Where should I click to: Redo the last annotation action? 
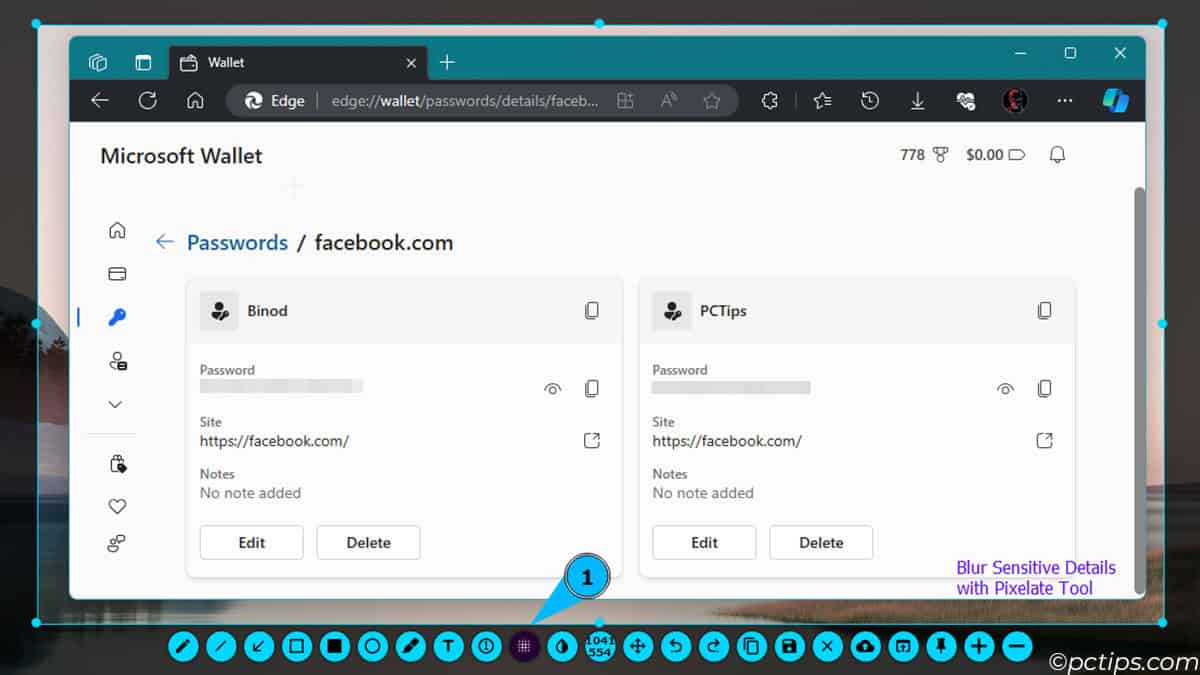pyautogui.click(x=712, y=647)
